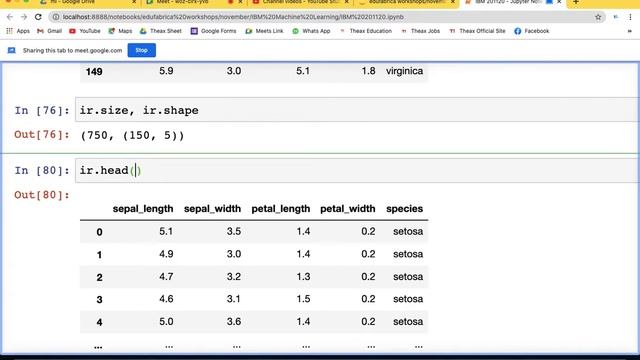640x360 pixels.
Task: Open the Theax Education bookmark
Action: (x=365, y=31)
